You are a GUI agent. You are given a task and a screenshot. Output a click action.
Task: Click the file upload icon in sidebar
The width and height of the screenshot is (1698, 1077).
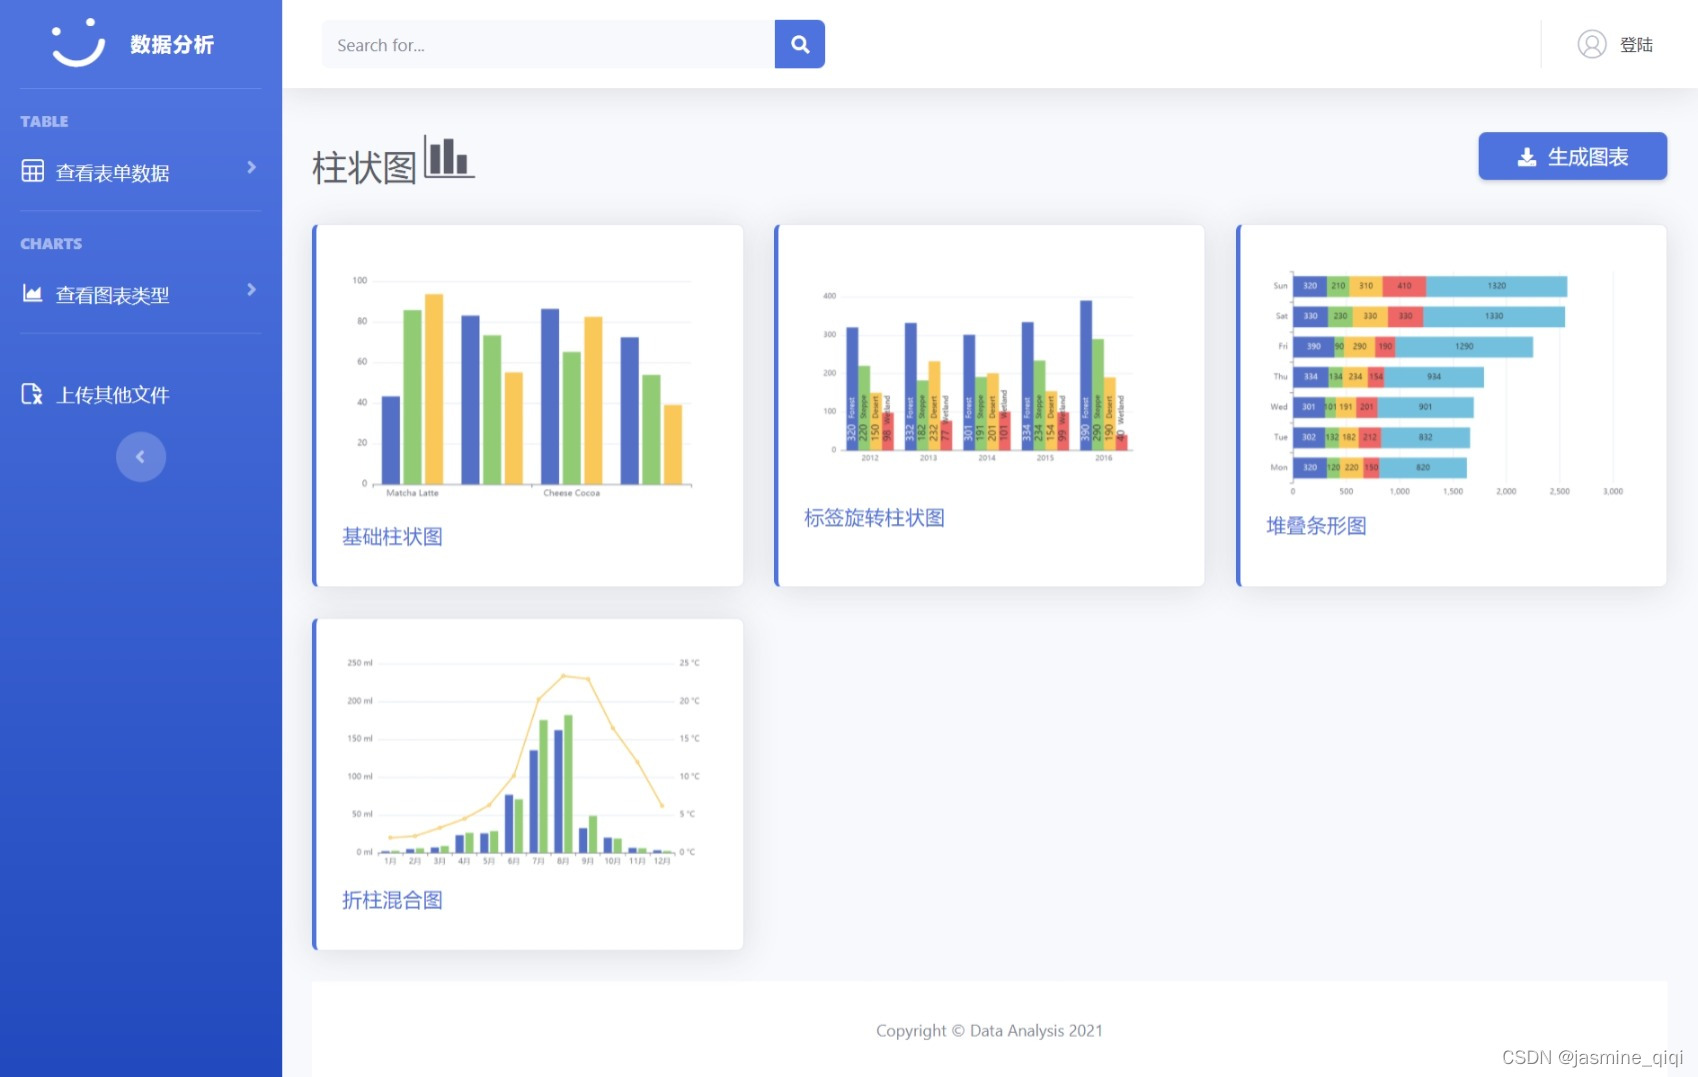click(x=33, y=394)
